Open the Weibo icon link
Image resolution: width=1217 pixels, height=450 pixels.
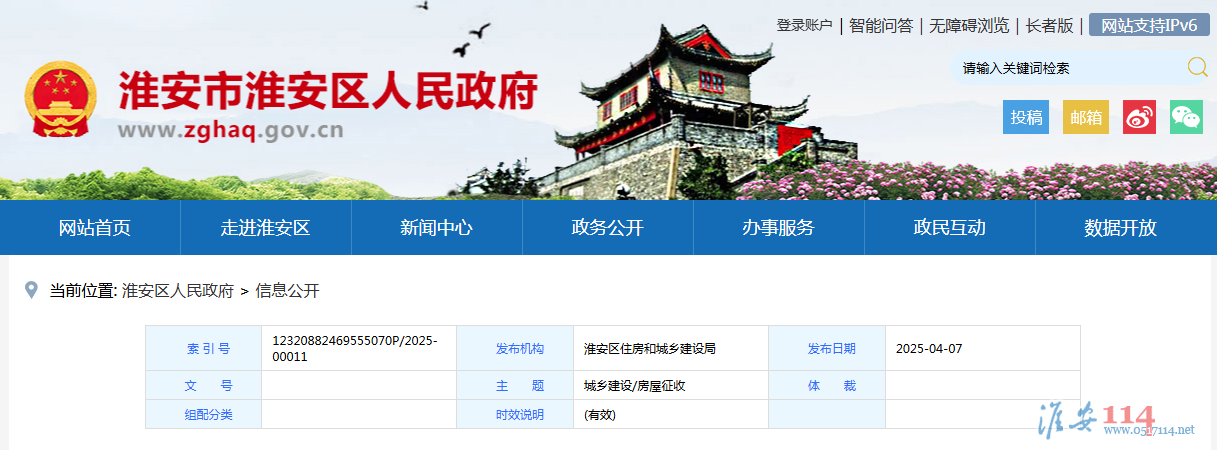point(1139,117)
